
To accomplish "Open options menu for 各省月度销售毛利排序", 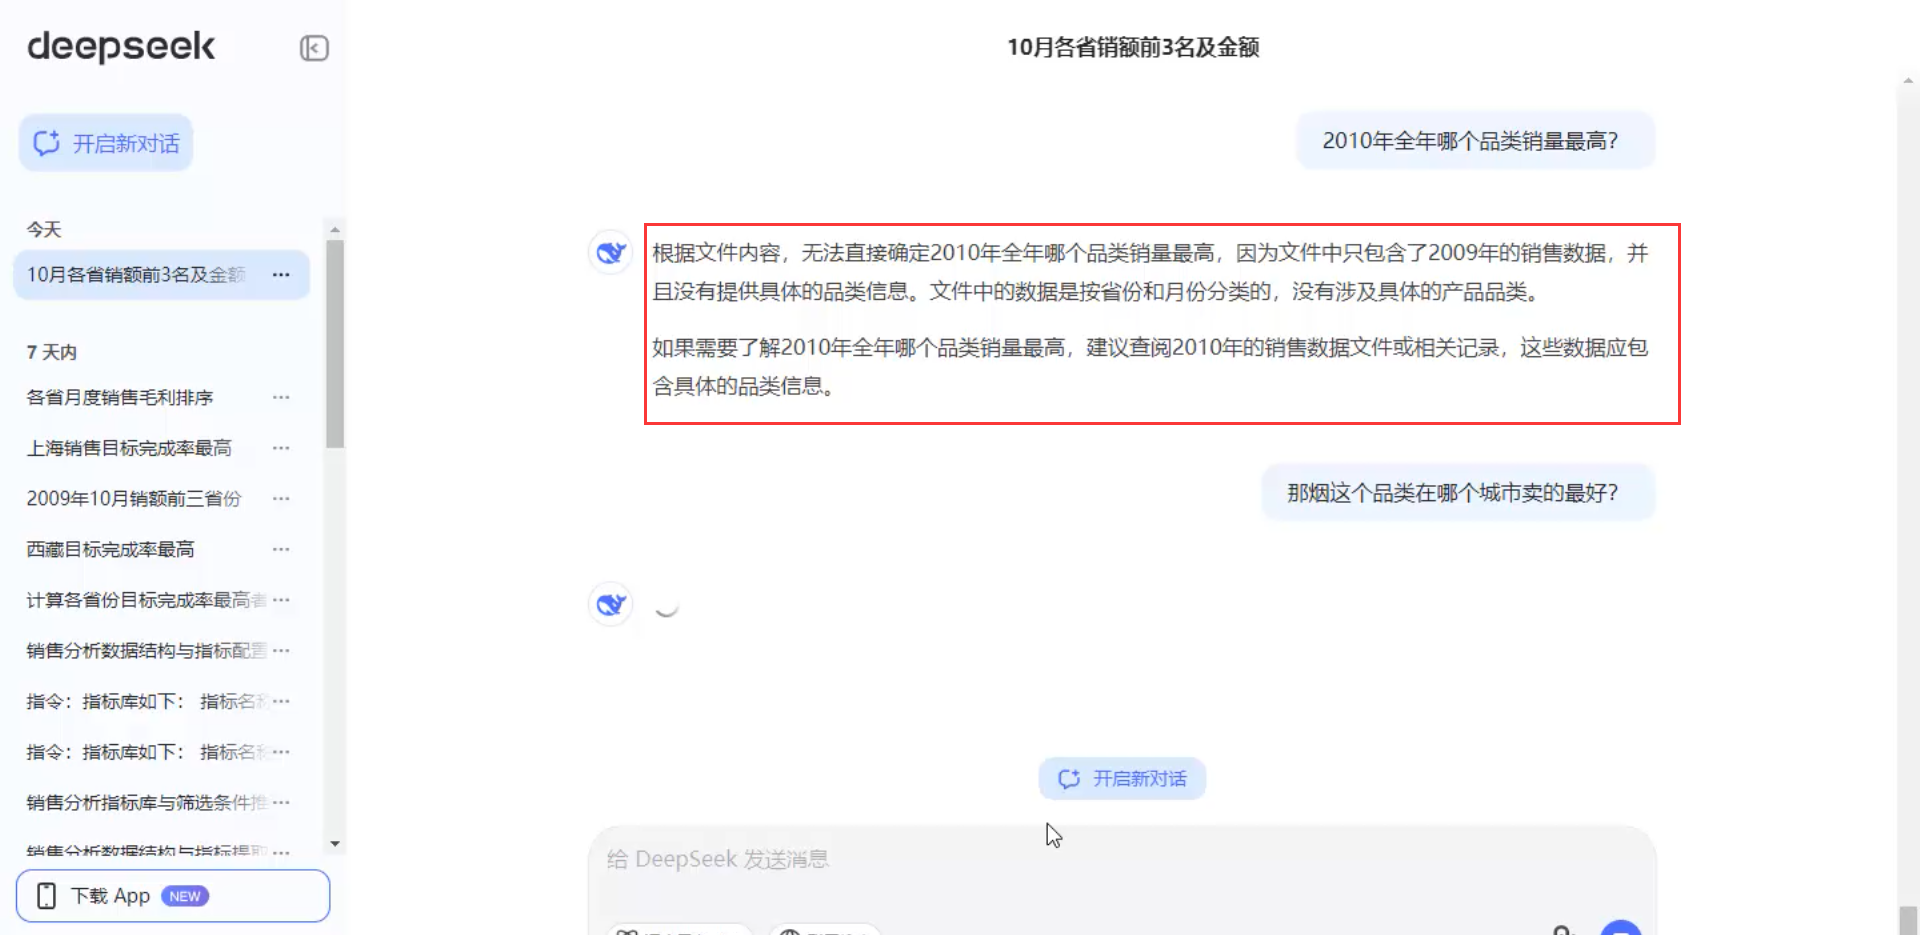I will [x=281, y=398].
